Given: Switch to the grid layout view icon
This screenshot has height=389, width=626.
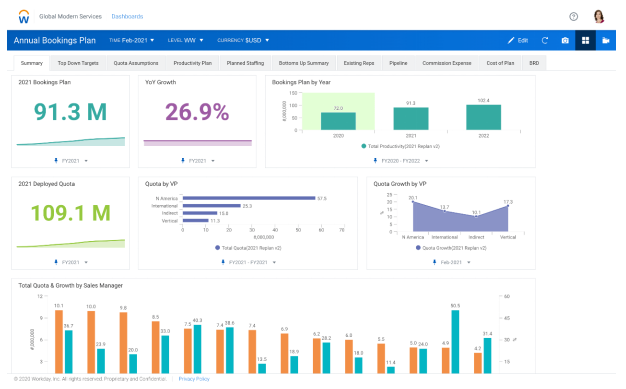Looking at the screenshot, I should [585, 40].
